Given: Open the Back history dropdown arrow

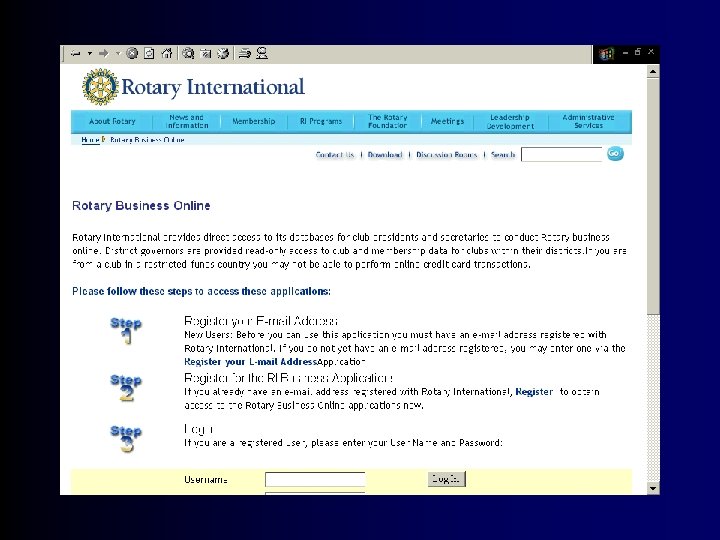Looking at the screenshot, I should (x=90, y=54).
